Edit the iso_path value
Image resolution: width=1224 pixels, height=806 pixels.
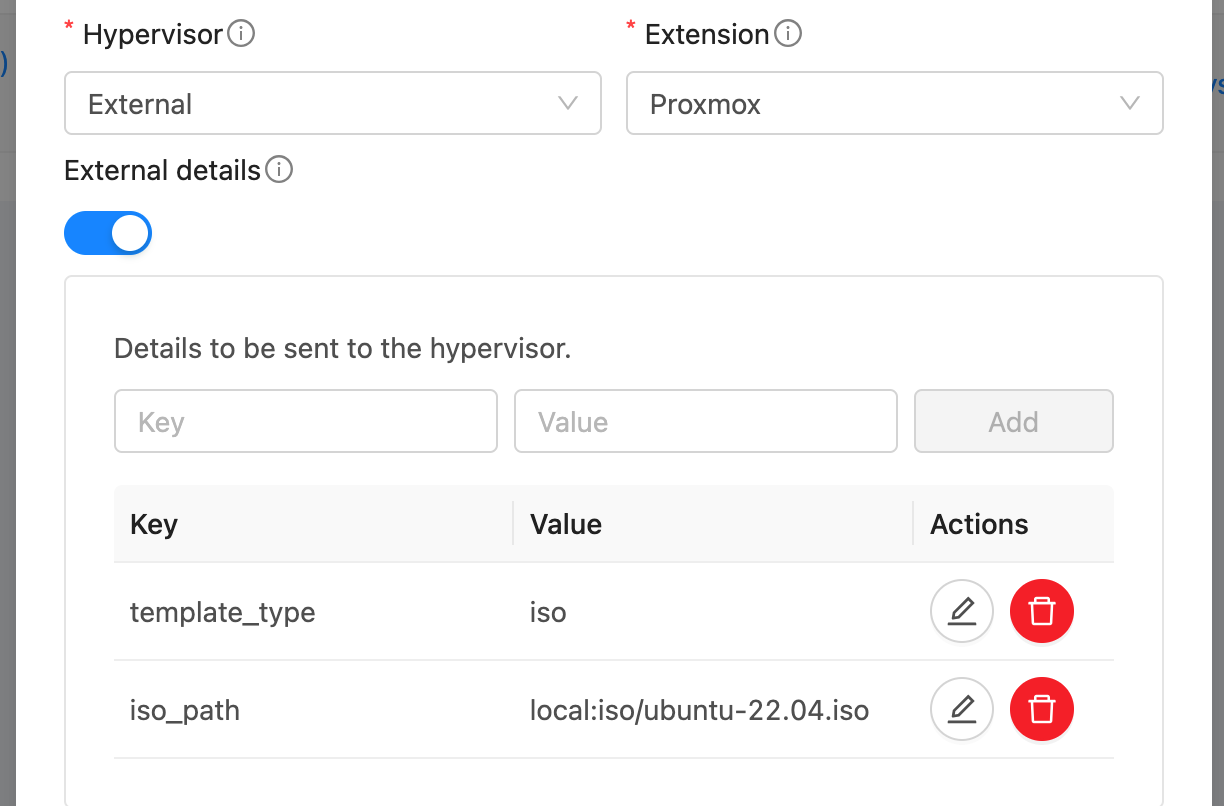pyautogui.click(x=961, y=709)
